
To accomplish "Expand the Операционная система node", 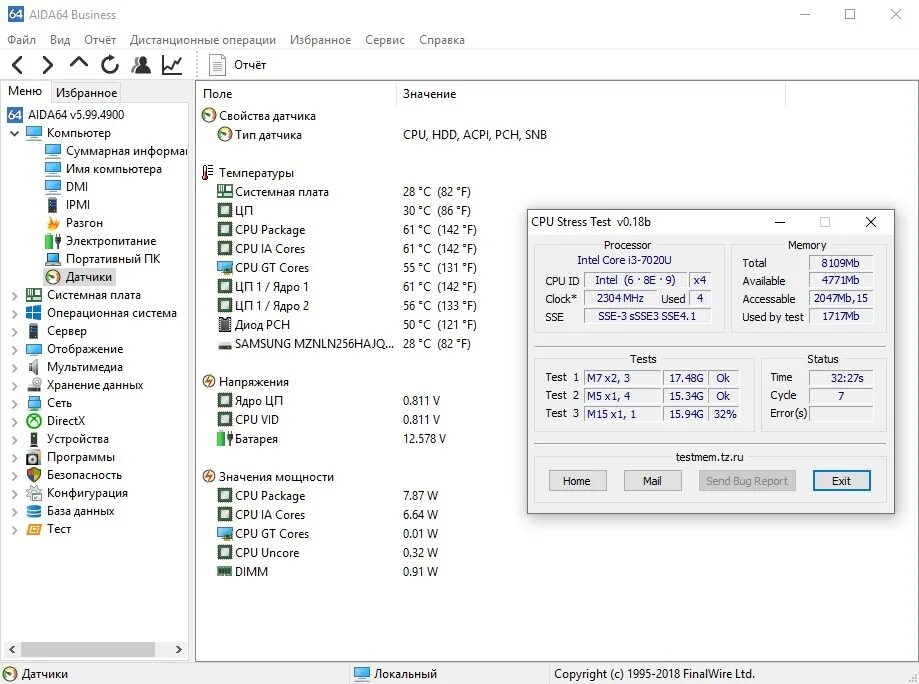I will (15, 314).
